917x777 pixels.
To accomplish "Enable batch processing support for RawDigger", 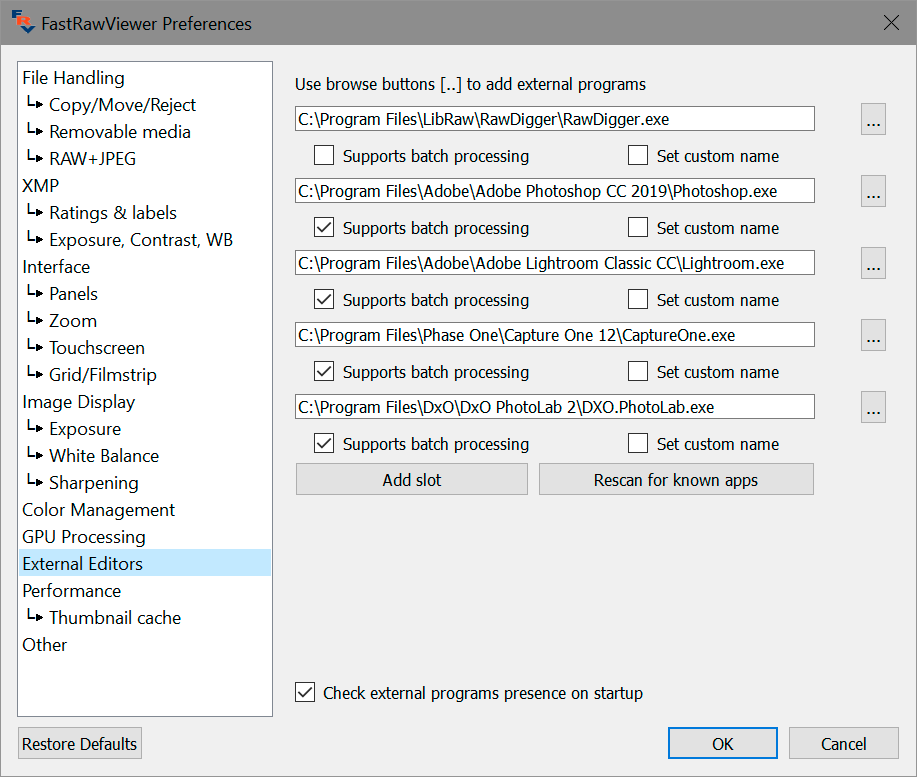I will click(x=324, y=156).
